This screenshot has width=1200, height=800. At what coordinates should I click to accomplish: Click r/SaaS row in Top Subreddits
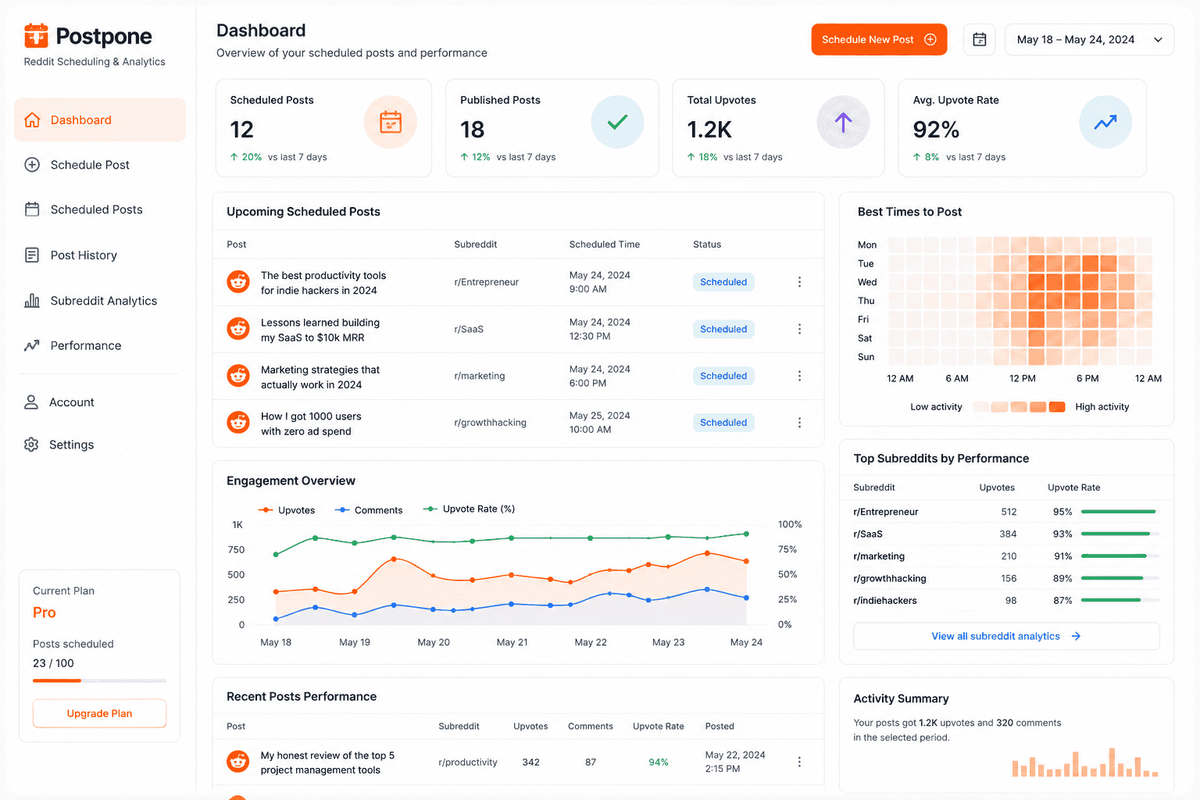click(x=1006, y=534)
